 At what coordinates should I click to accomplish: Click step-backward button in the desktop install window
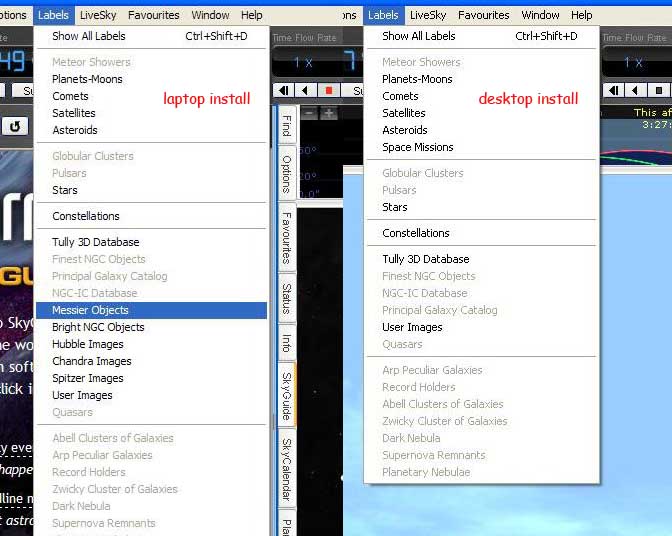coord(614,91)
